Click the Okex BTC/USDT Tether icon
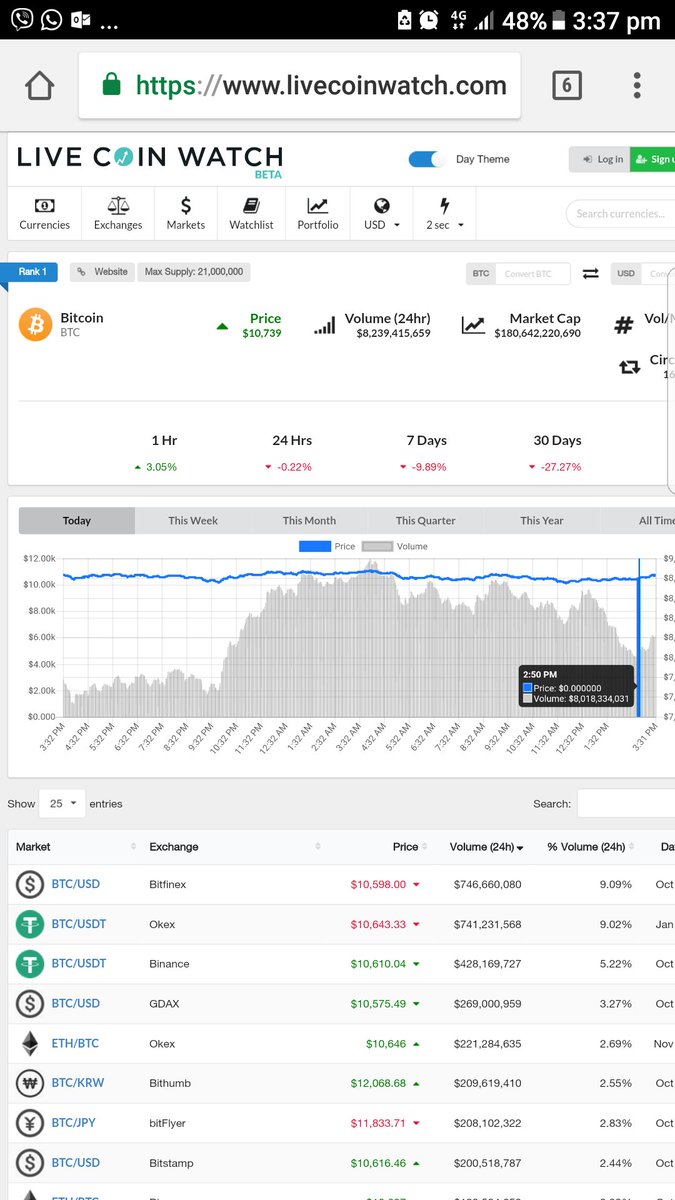The width and height of the screenshot is (675, 1200). click(x=30, y=924)
